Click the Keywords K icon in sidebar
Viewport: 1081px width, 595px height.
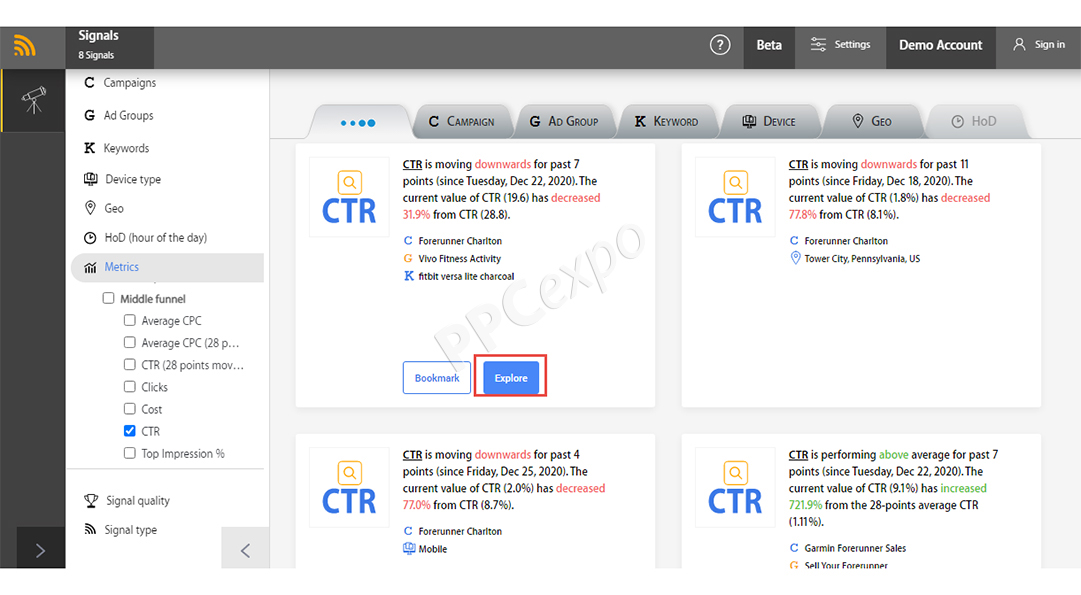click(x=90, y=148)
